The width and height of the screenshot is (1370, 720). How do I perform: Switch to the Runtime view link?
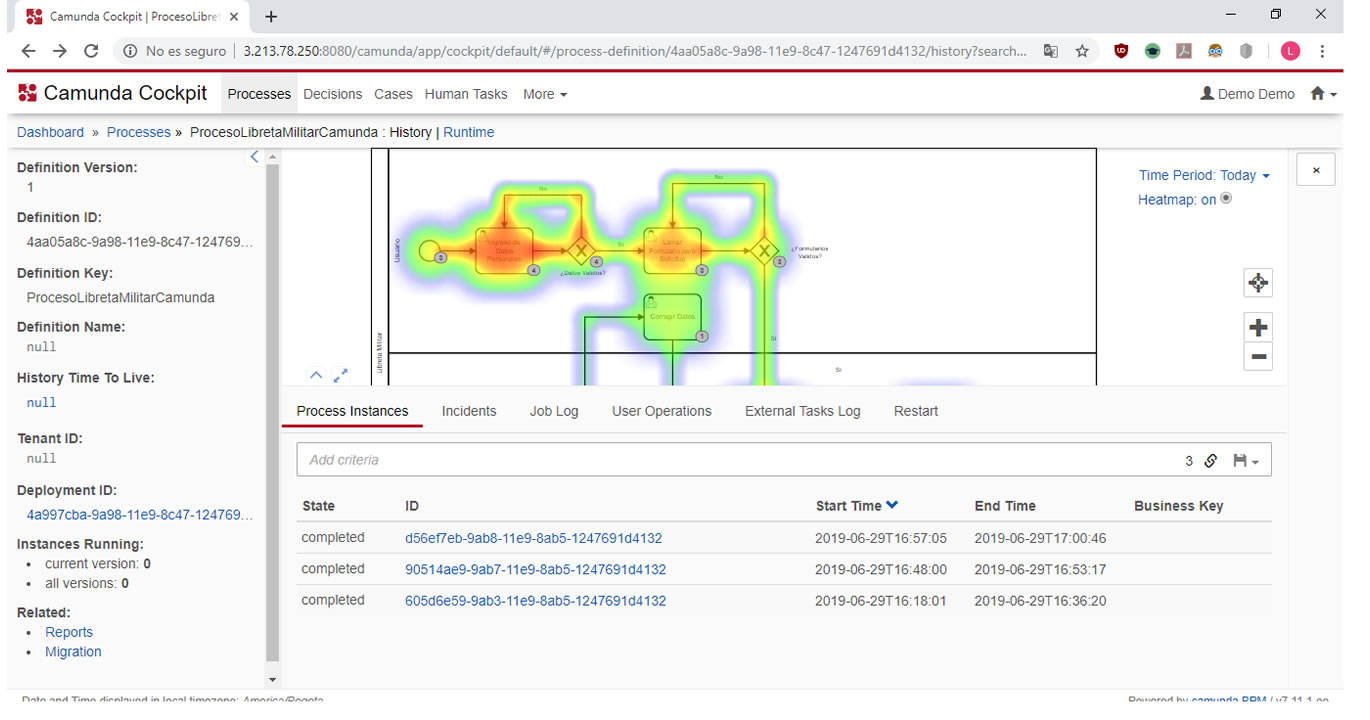(x=469, y=132)
